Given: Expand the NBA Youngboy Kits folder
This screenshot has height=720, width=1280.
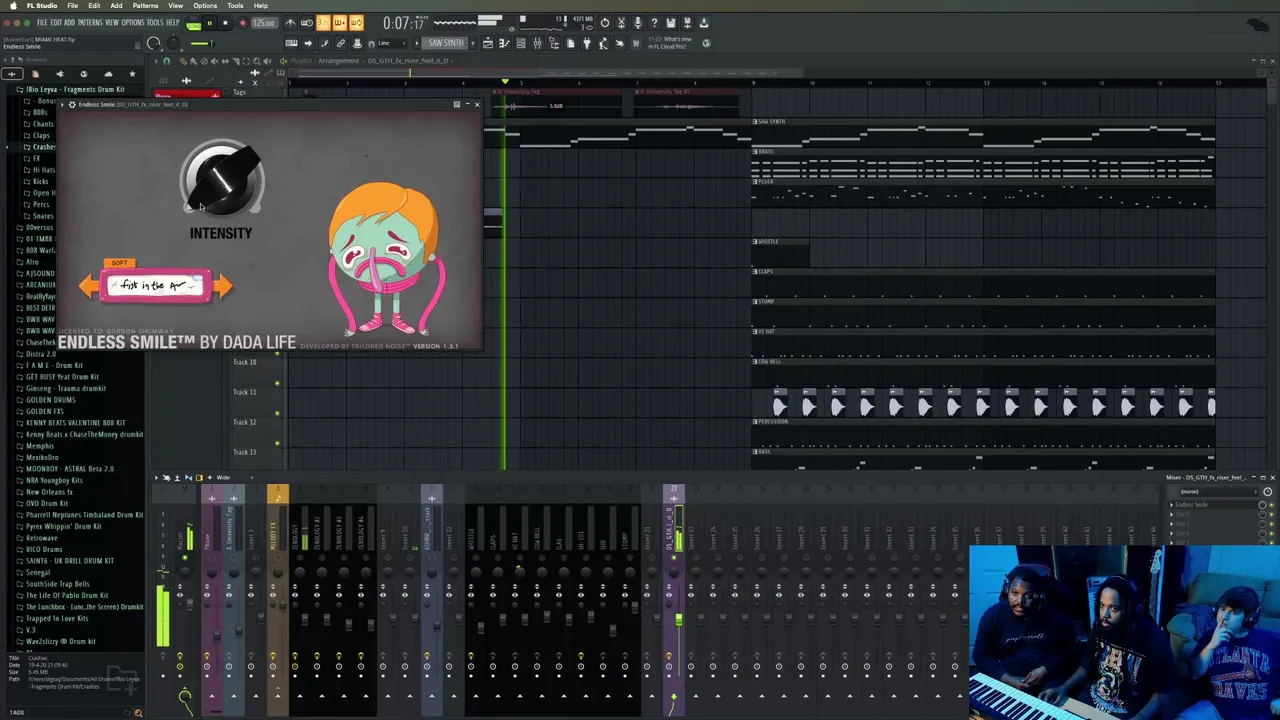Looking at the screenshot, I should 54,480.
